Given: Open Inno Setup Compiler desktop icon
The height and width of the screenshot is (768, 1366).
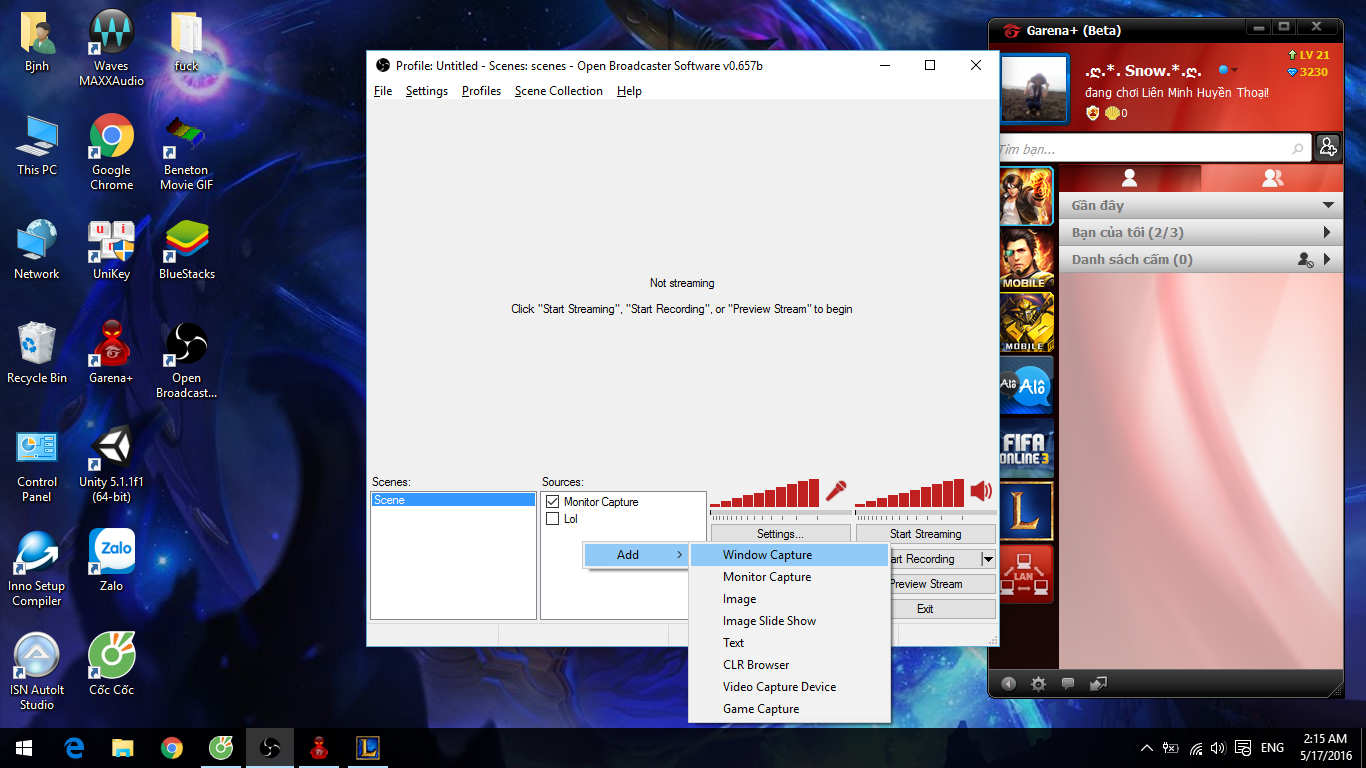Looking at the screenshot, I should pos(37,570).
